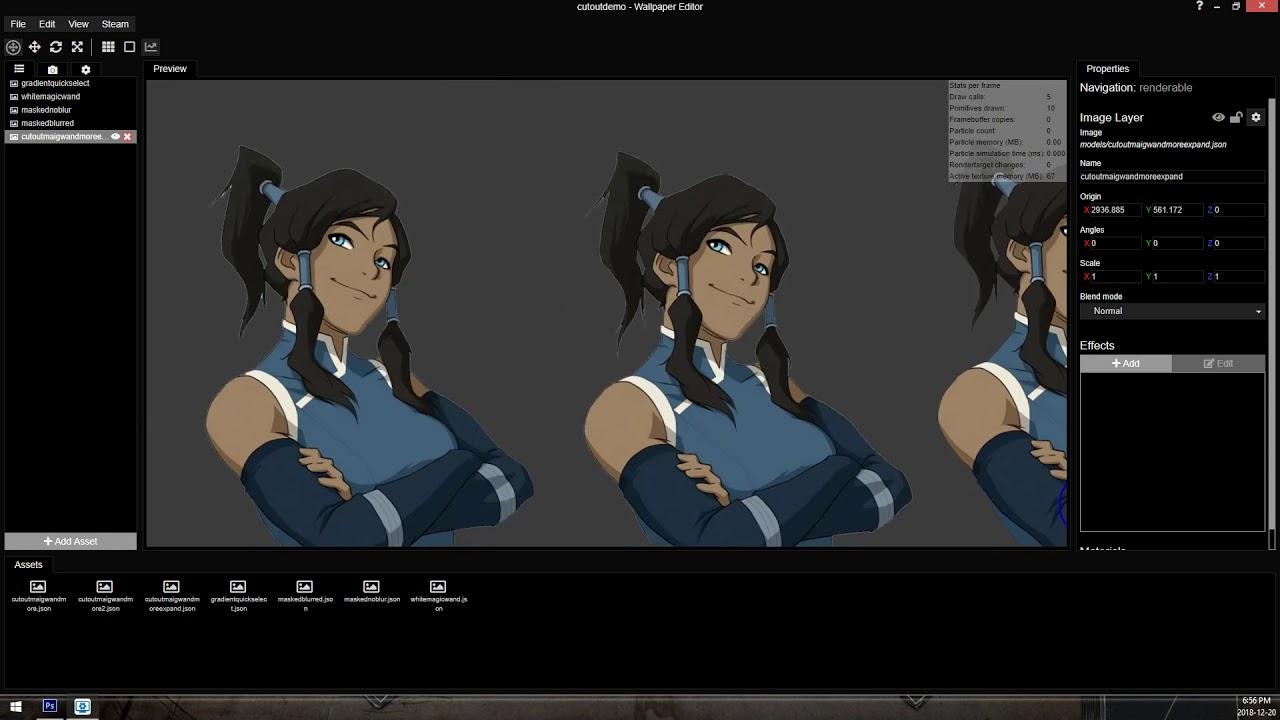Toggle the Image Layer lock icon
1280x720 pixels.
point(1236,118)
